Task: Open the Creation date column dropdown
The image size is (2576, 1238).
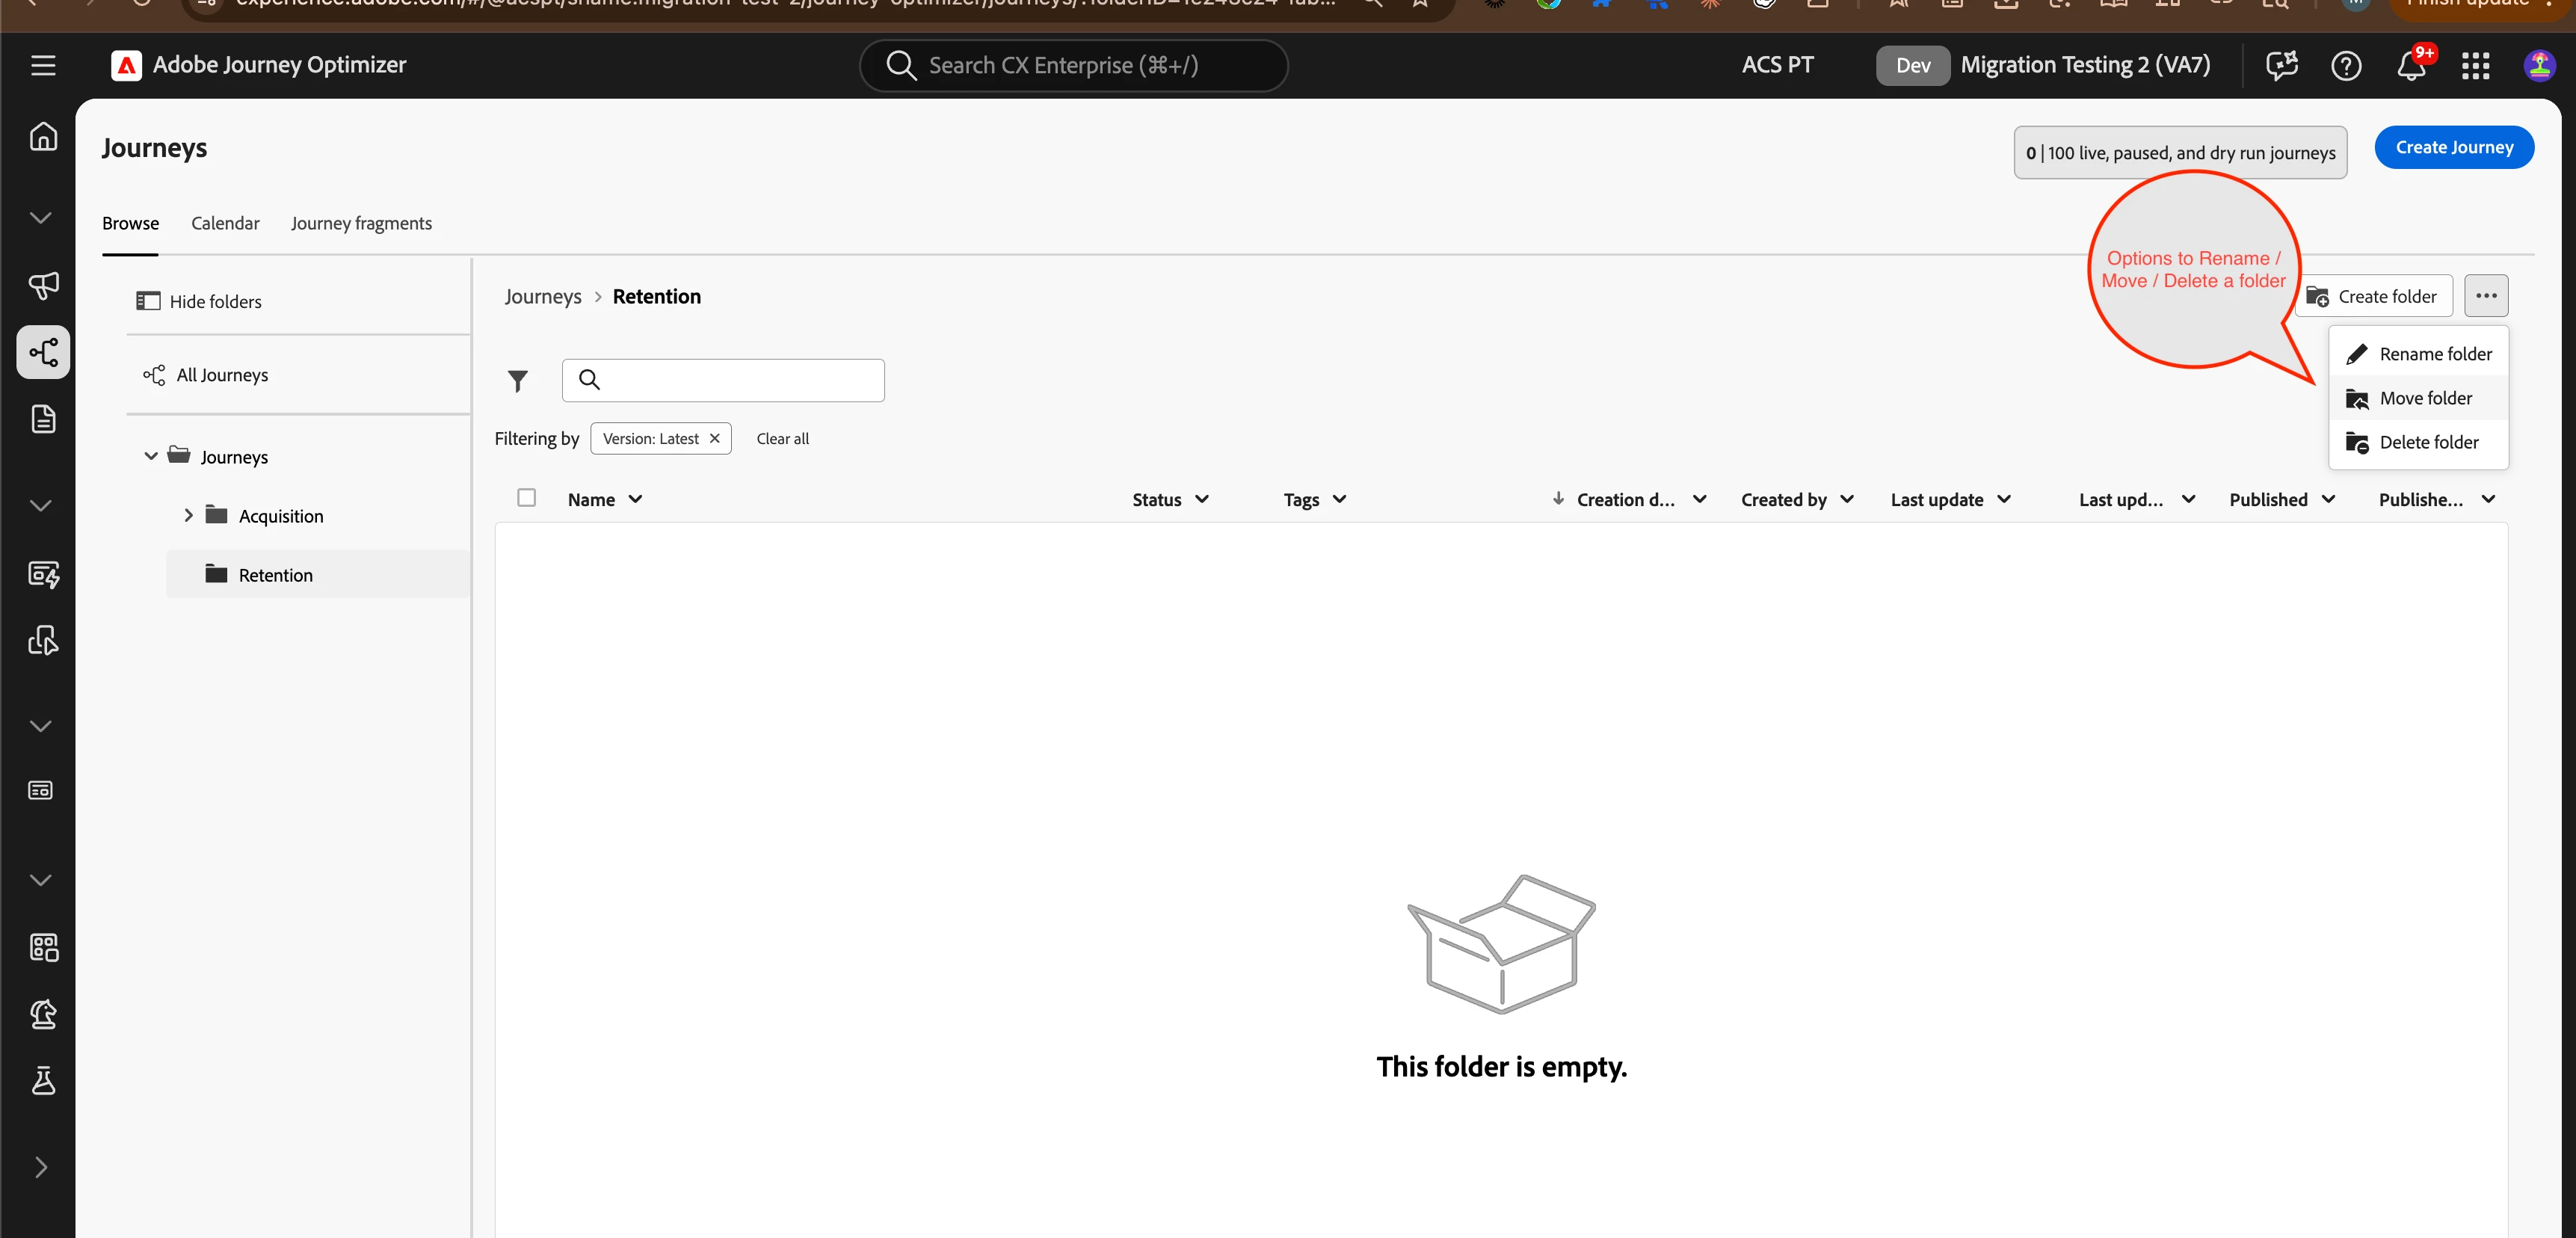Action: [x=1699, y=499]
